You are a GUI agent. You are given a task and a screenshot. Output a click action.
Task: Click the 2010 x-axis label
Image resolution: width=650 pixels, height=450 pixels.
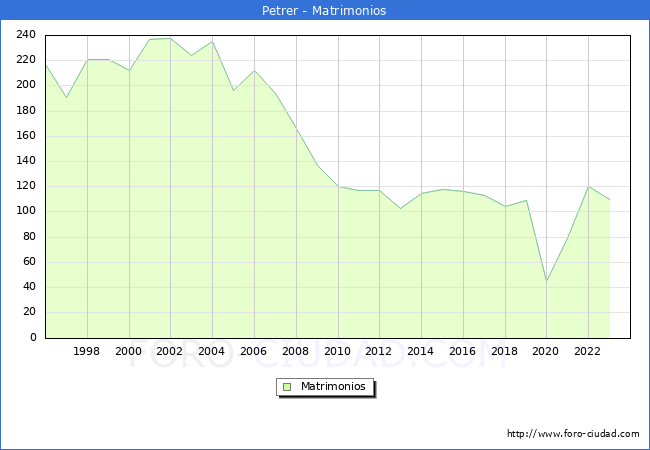coord(337,351)
